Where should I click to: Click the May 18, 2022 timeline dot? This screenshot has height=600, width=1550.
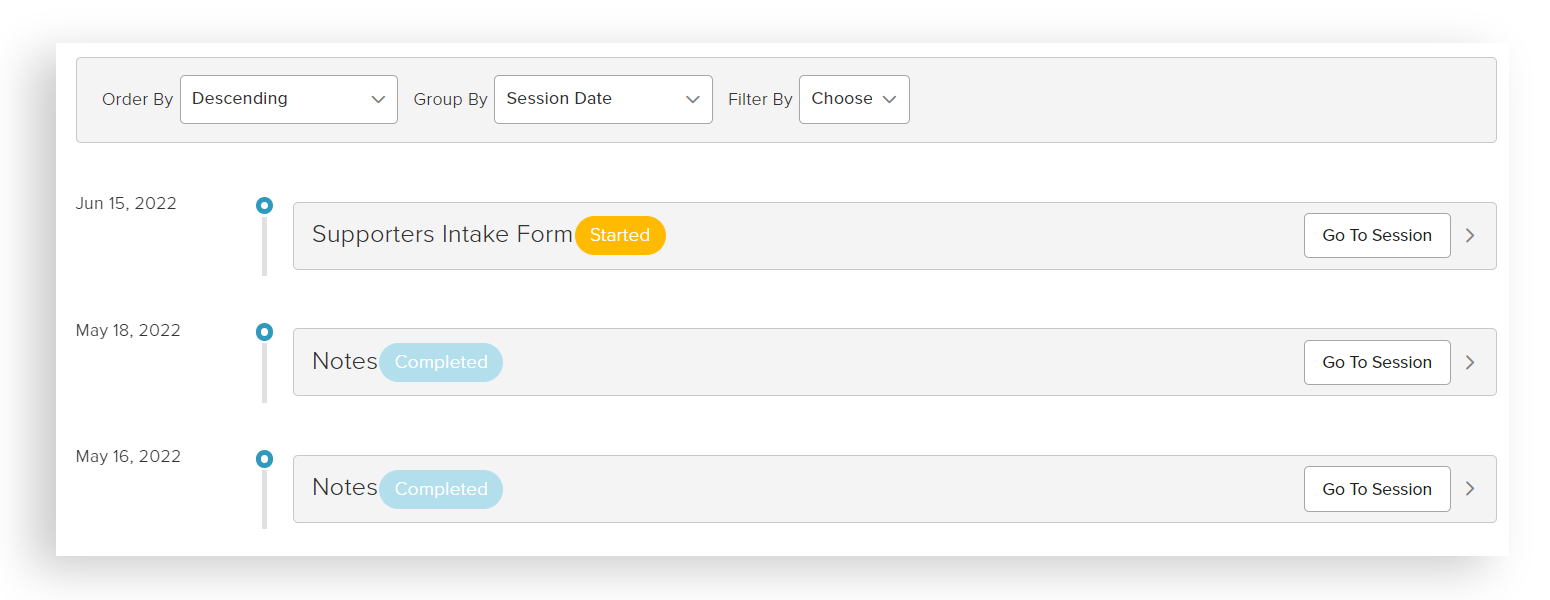click(x=264, y=332)
